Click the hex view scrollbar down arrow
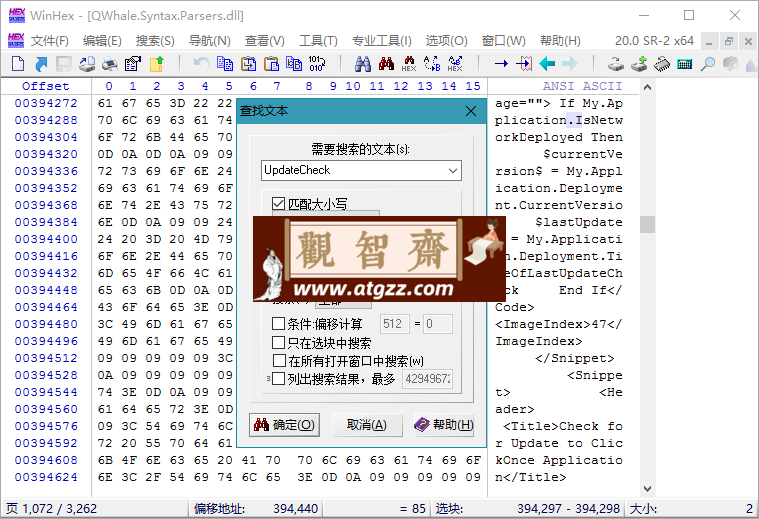 pos(647,488)
